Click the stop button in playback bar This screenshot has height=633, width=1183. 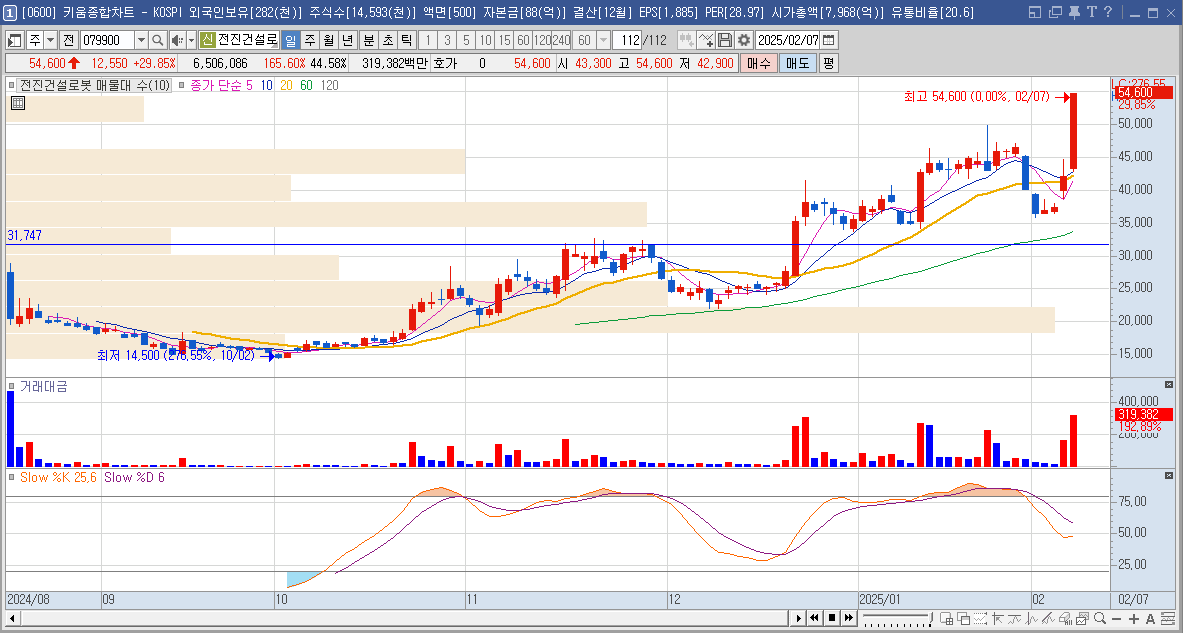pyautogui.click(x=832, y=618)
